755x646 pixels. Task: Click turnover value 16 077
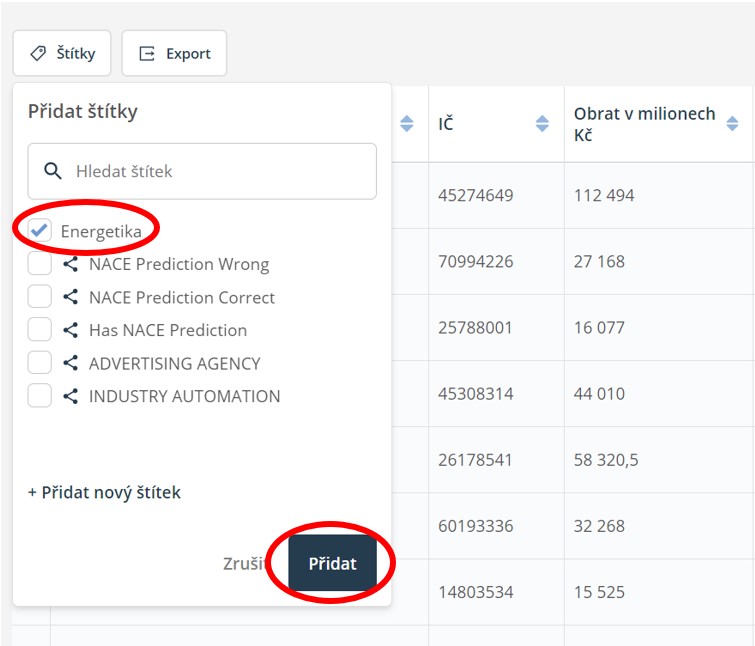[x=599, y=328]
